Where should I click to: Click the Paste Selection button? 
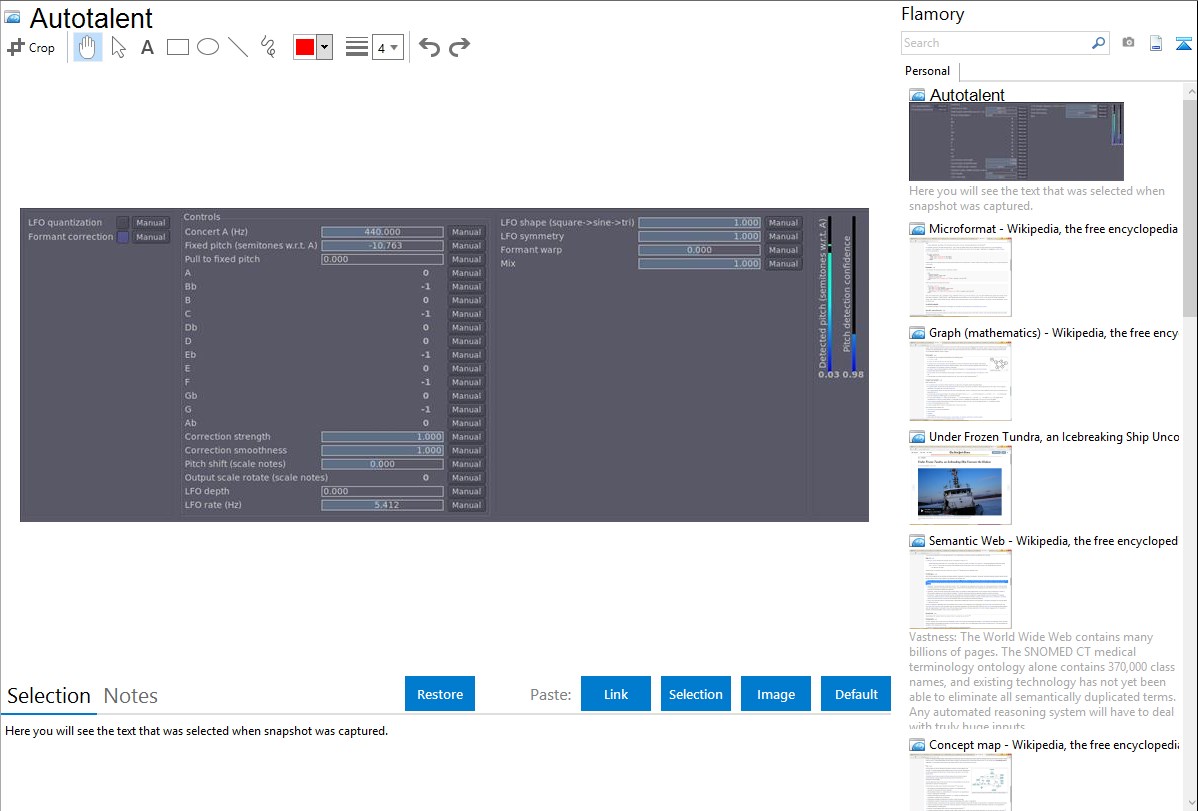(695, 694)
